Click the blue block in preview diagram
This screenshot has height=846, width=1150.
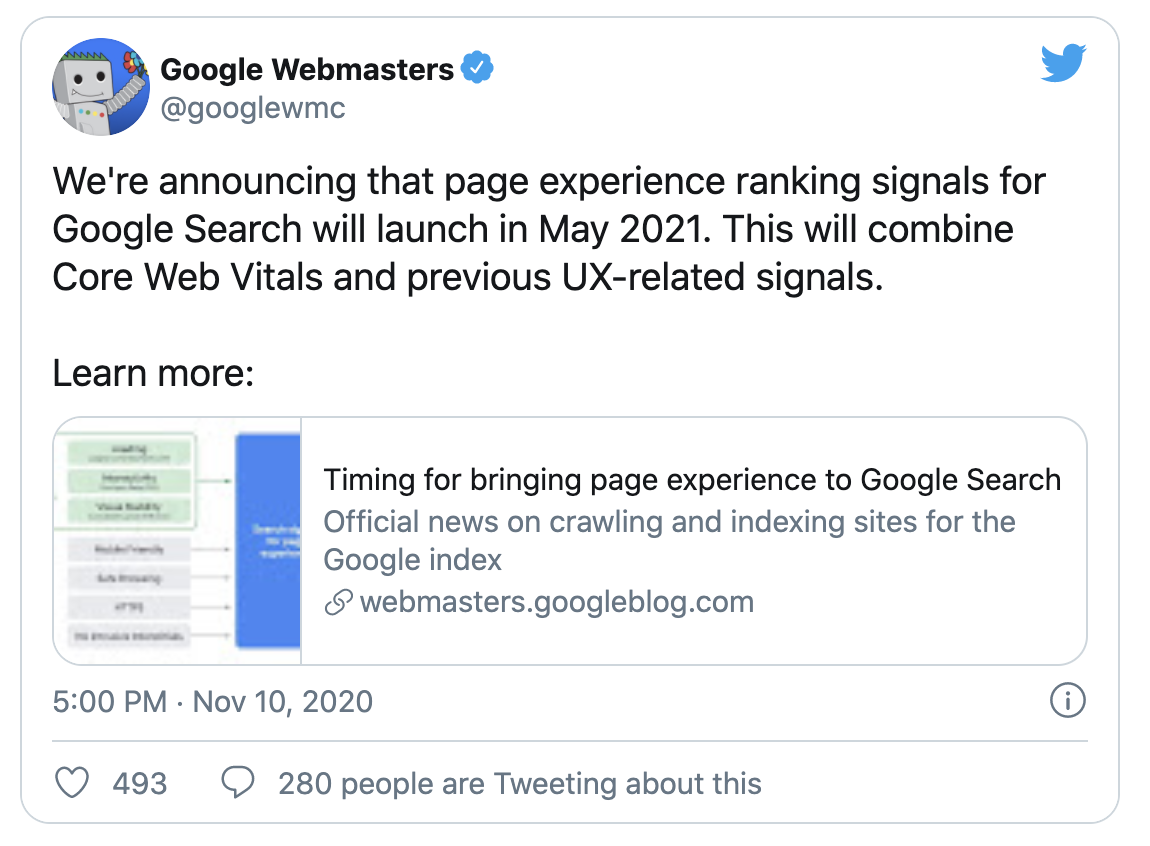click(267, 540)
